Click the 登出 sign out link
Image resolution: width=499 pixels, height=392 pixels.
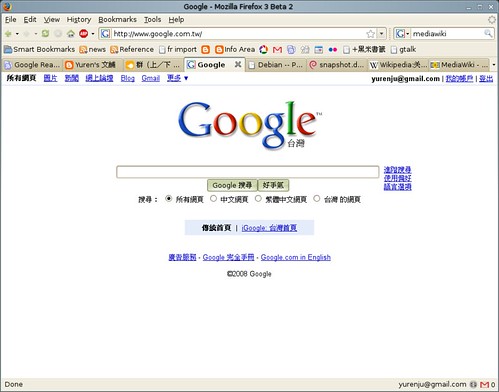click(x=486, y=78)
